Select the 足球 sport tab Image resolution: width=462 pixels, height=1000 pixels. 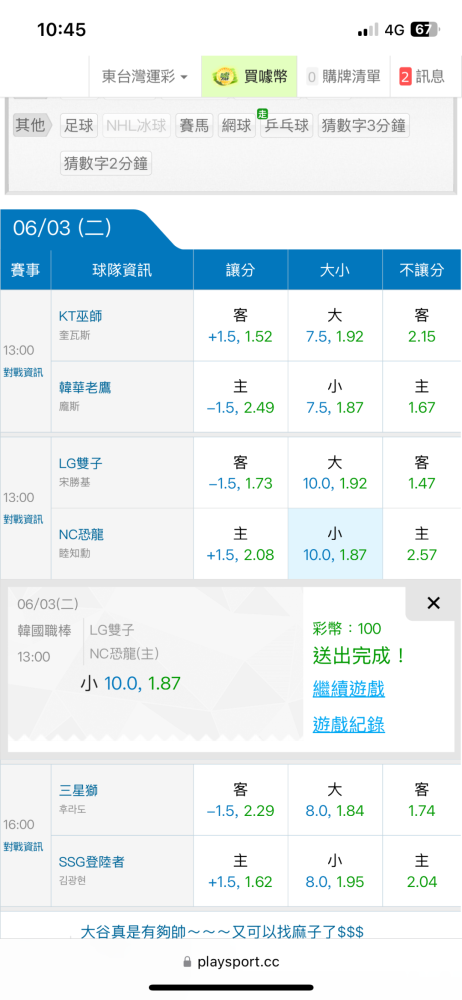(78, 126)
